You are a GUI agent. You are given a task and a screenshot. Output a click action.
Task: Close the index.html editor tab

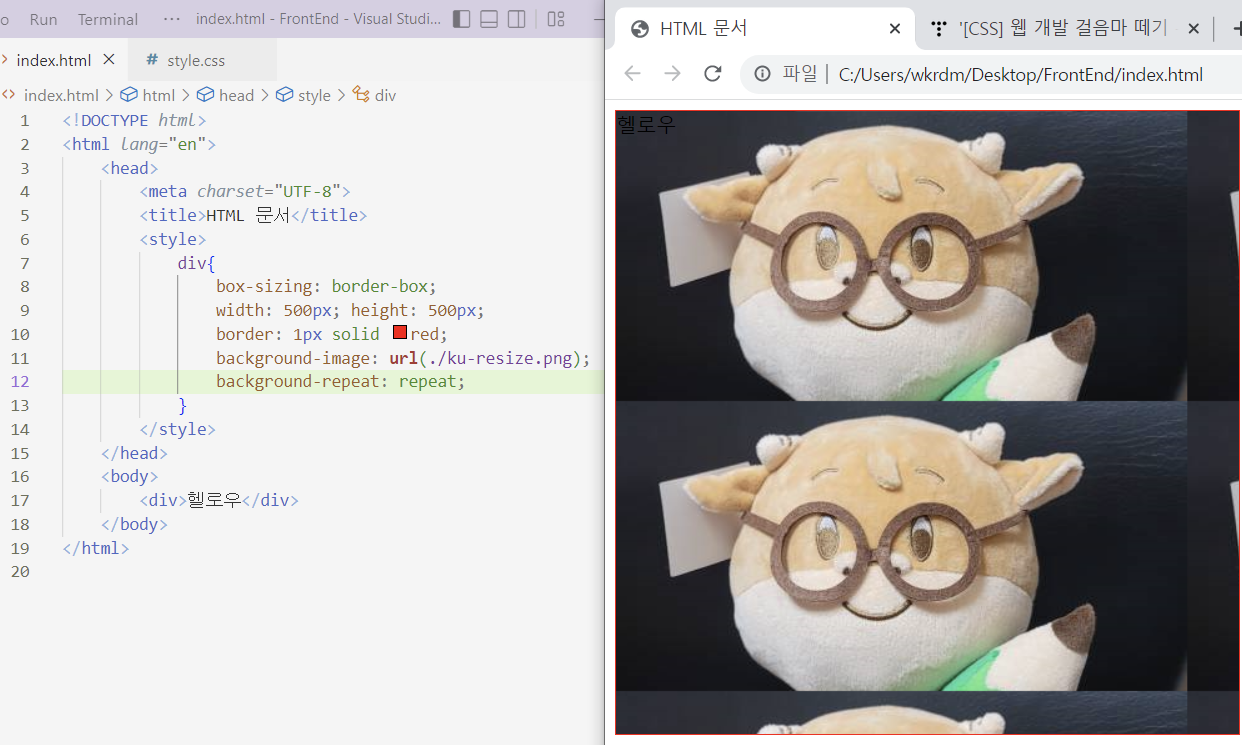pos(109,60)
